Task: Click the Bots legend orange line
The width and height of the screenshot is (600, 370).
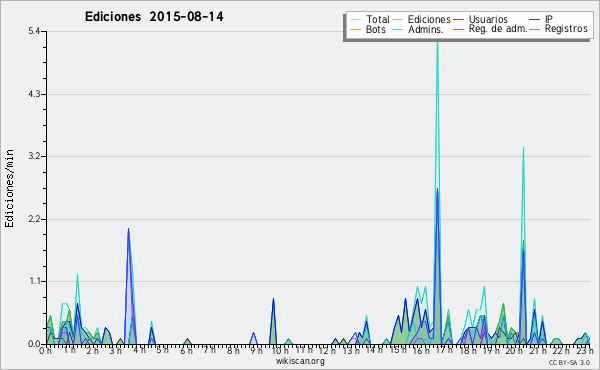Action: (x=355, y=29)
